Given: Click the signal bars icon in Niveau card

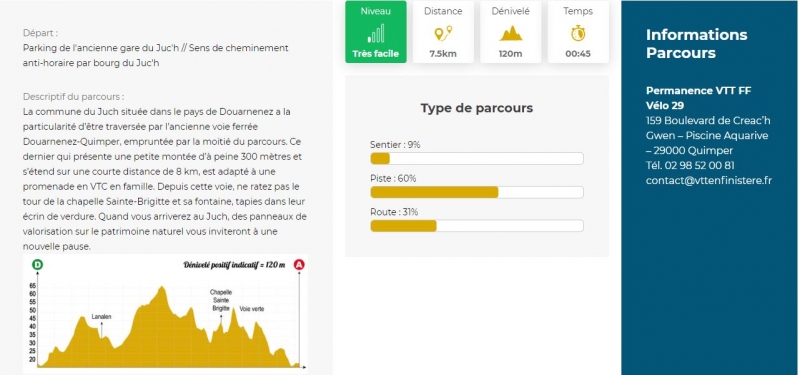Looking at the screenshot, I should tap(376, 34).
